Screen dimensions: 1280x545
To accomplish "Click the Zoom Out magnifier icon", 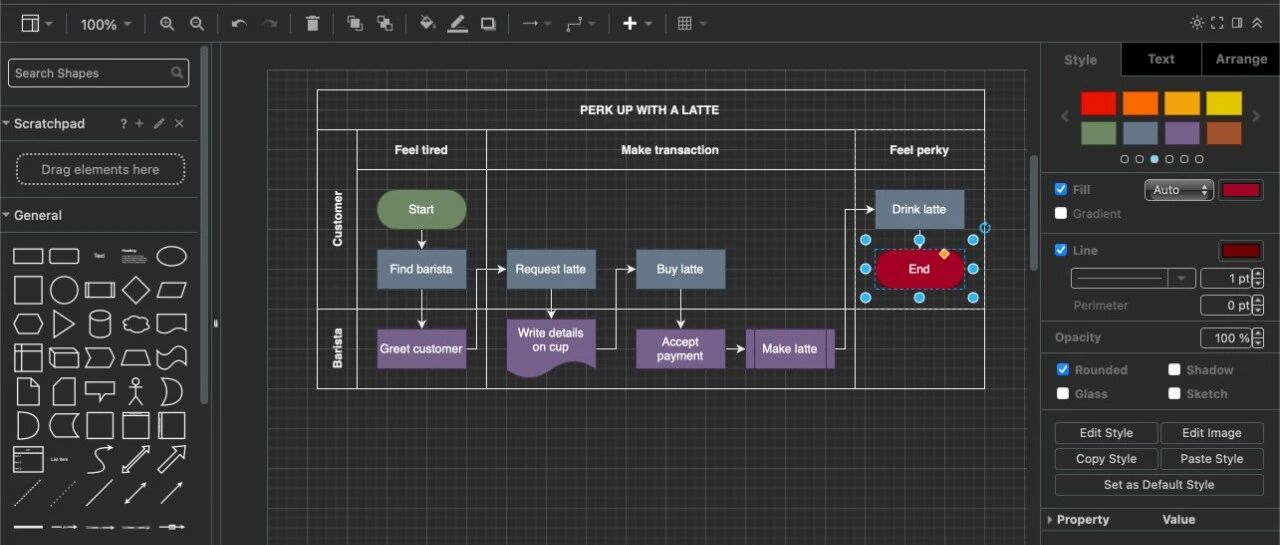I will point(197,23).
